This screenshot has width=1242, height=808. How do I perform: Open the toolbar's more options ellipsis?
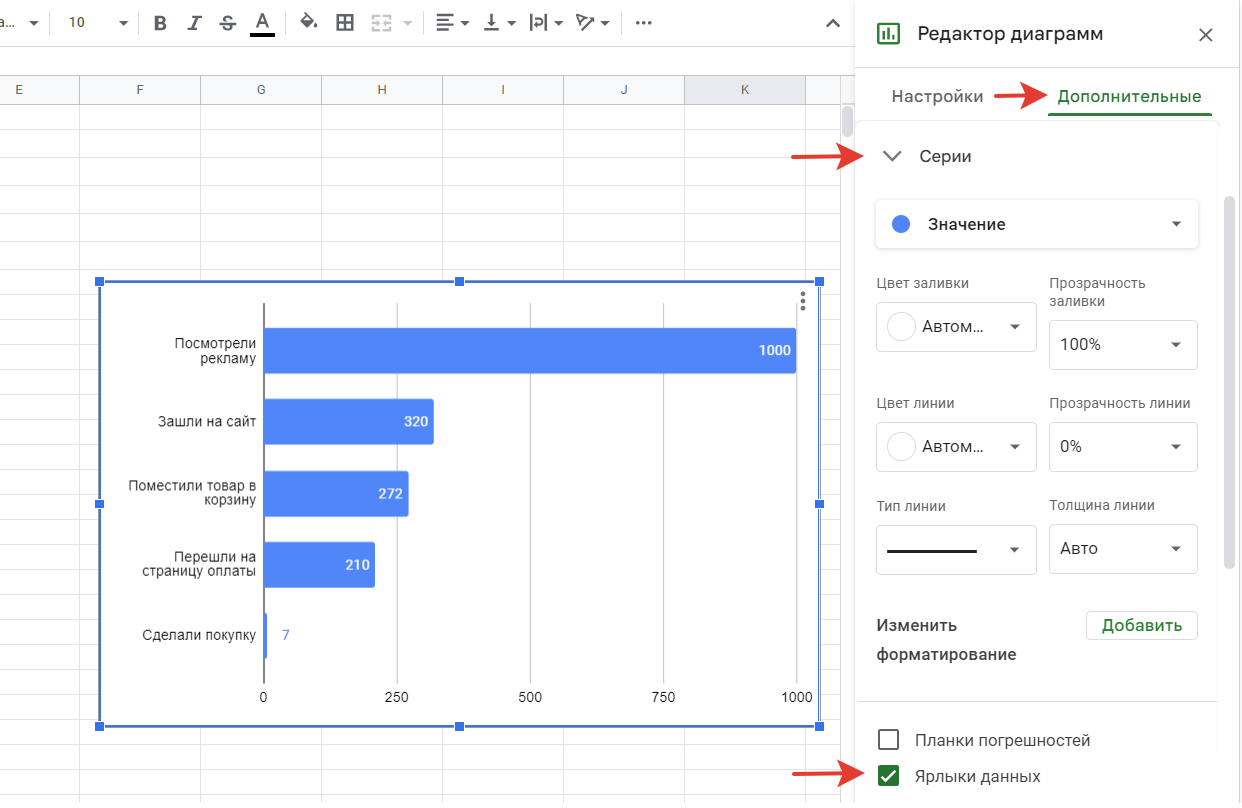[644, 23]
